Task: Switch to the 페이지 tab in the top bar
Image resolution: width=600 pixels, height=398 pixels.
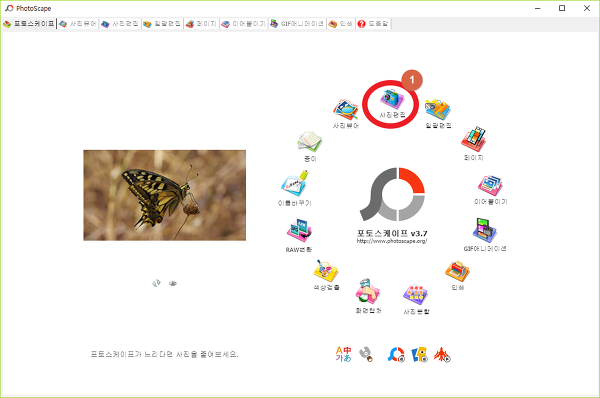Action: (201, 24)
